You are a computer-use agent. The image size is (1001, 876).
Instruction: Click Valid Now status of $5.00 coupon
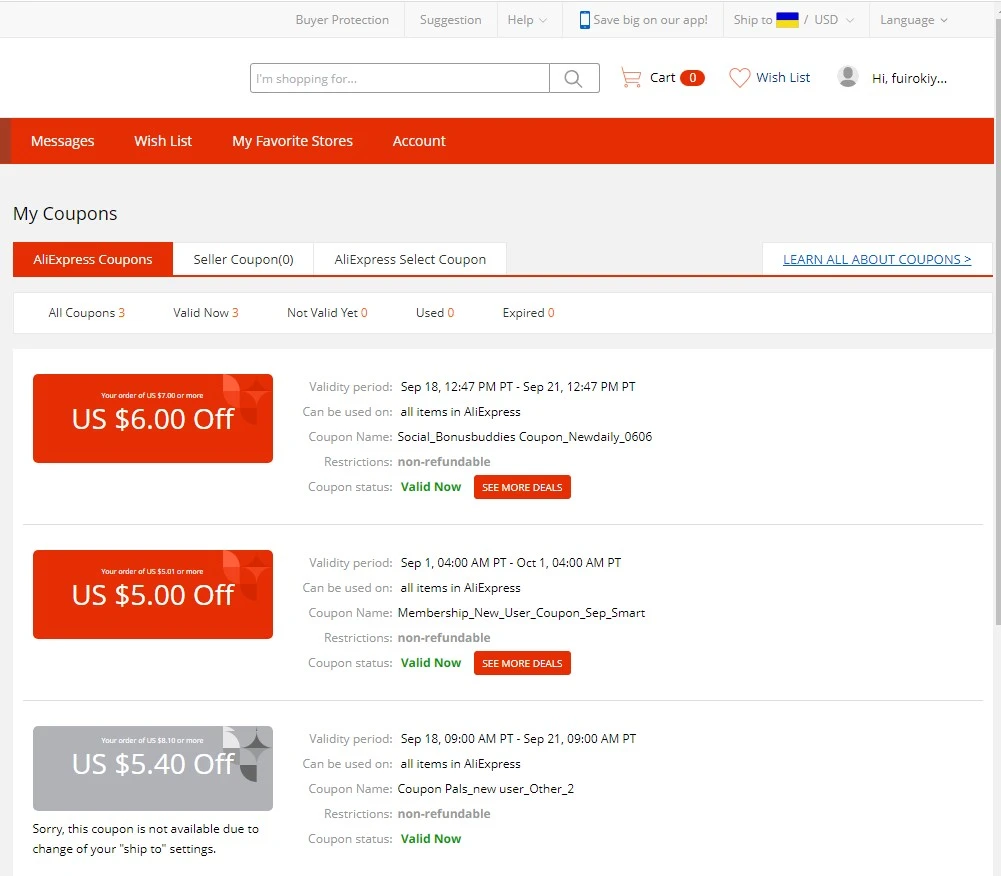click(431, 663)
